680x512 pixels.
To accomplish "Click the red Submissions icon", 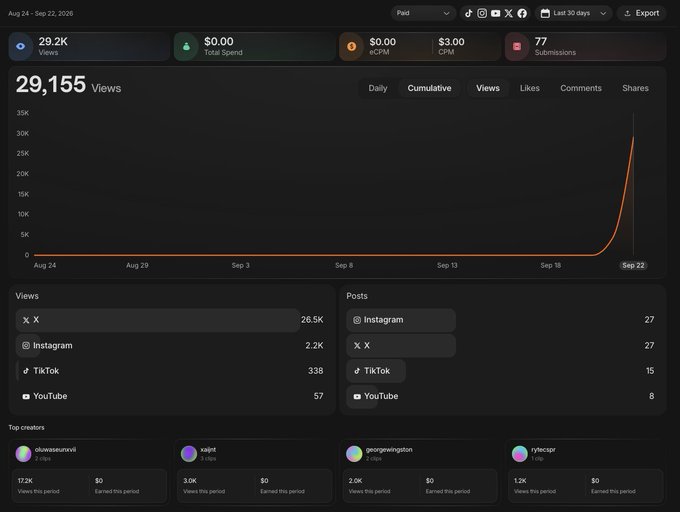I will (517, 46).
